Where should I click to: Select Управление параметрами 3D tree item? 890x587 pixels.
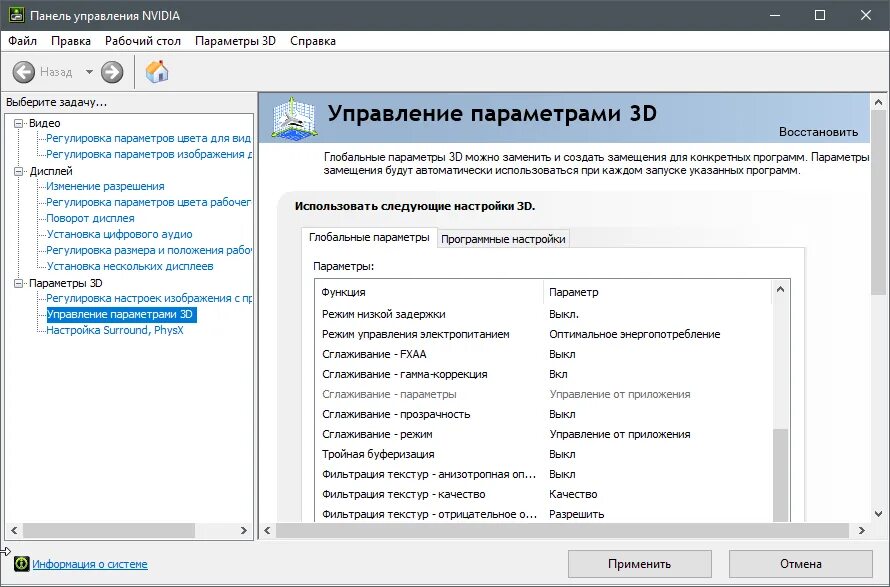[x=121, y=314]
